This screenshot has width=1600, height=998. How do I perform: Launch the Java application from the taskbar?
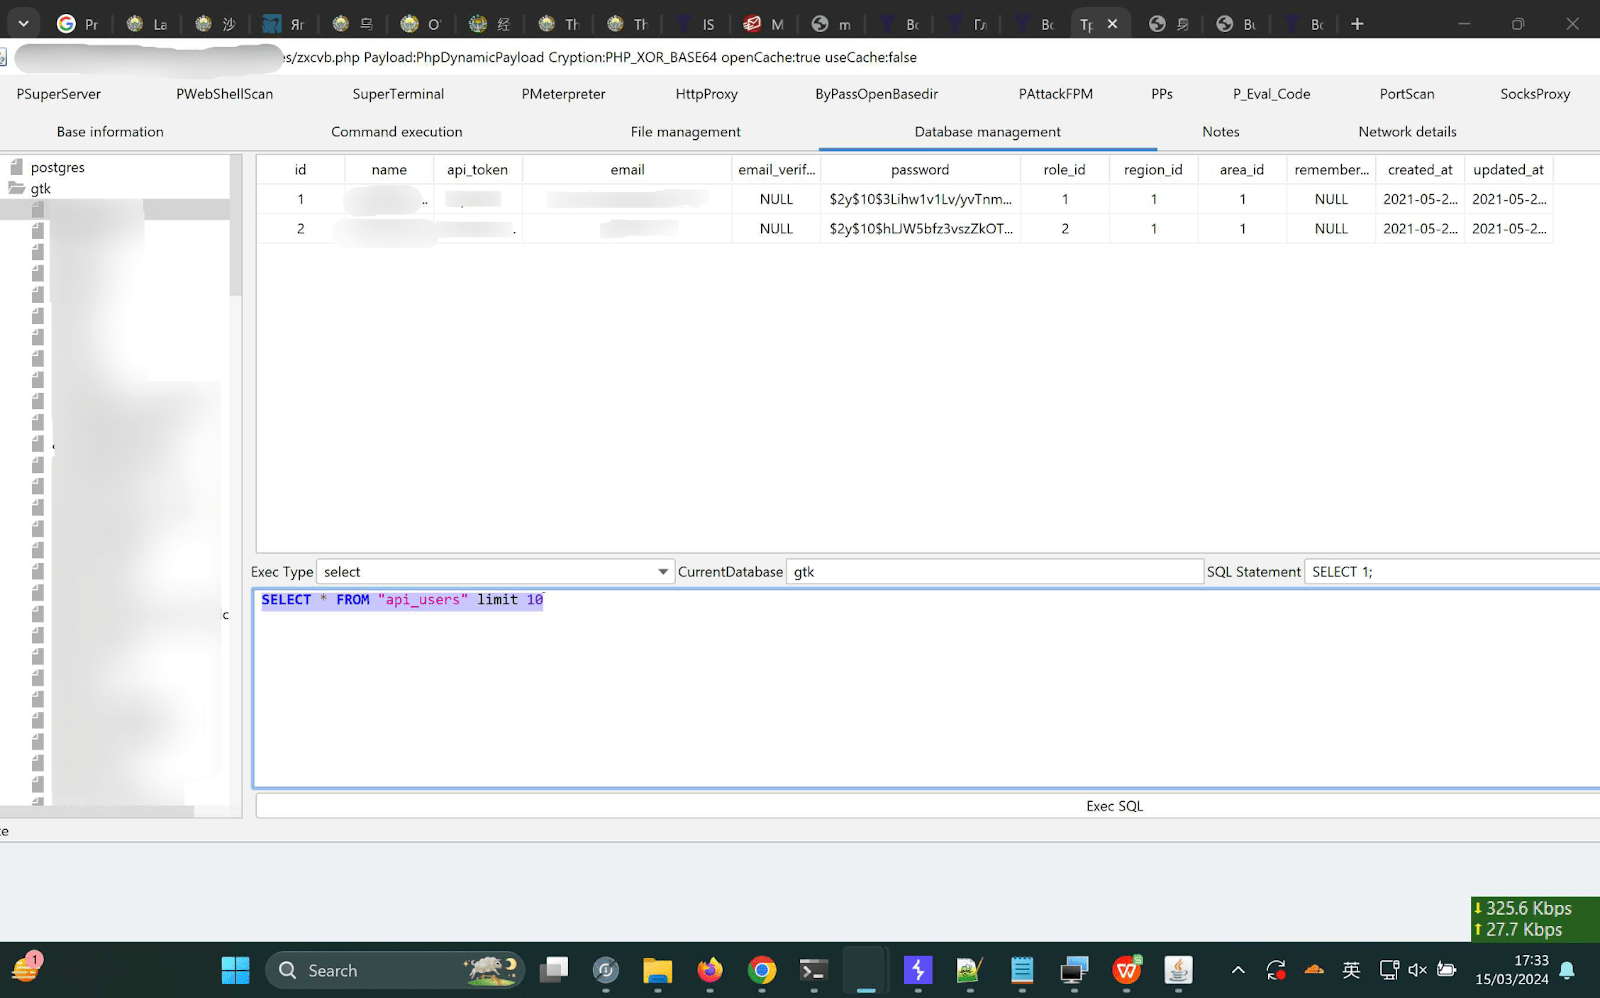pos(1178,969)
